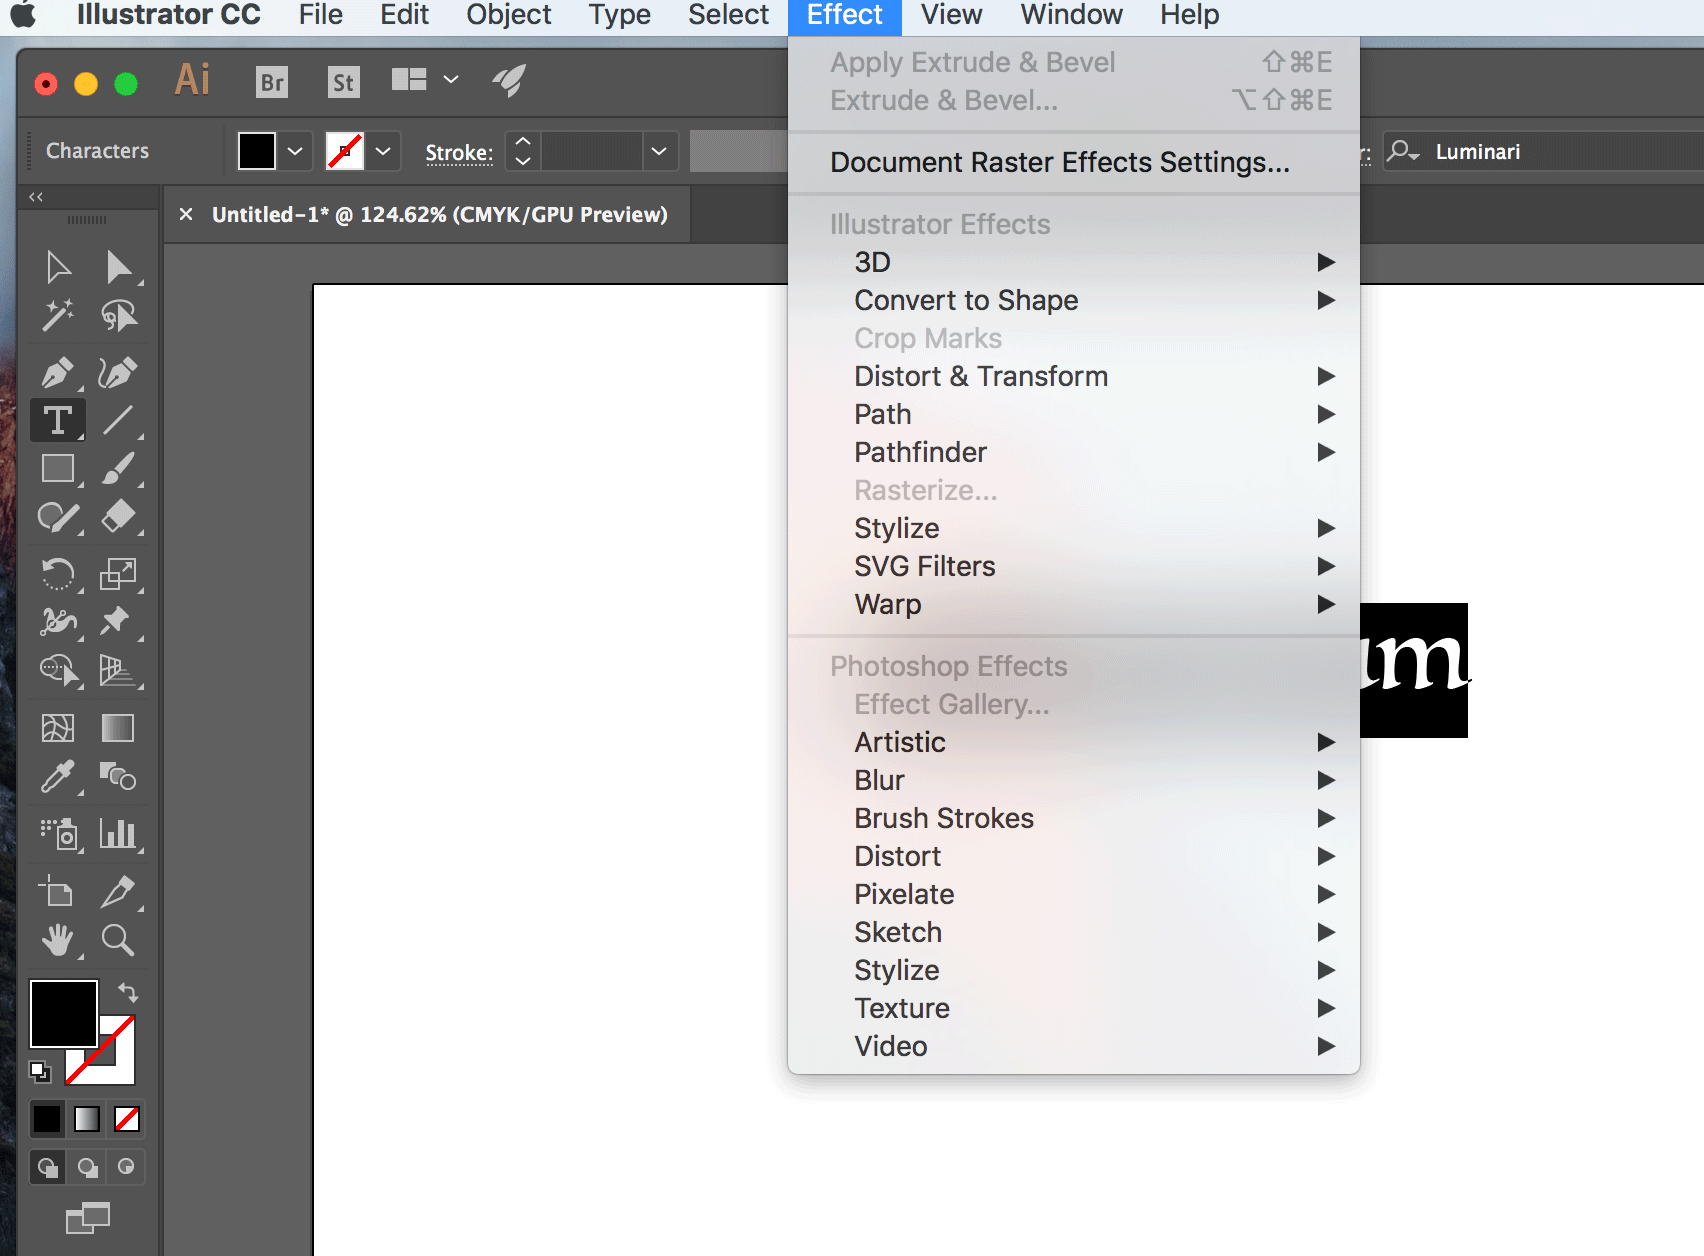
Task: Expand the SVG Filters submenu
Action: [1073, 566]
